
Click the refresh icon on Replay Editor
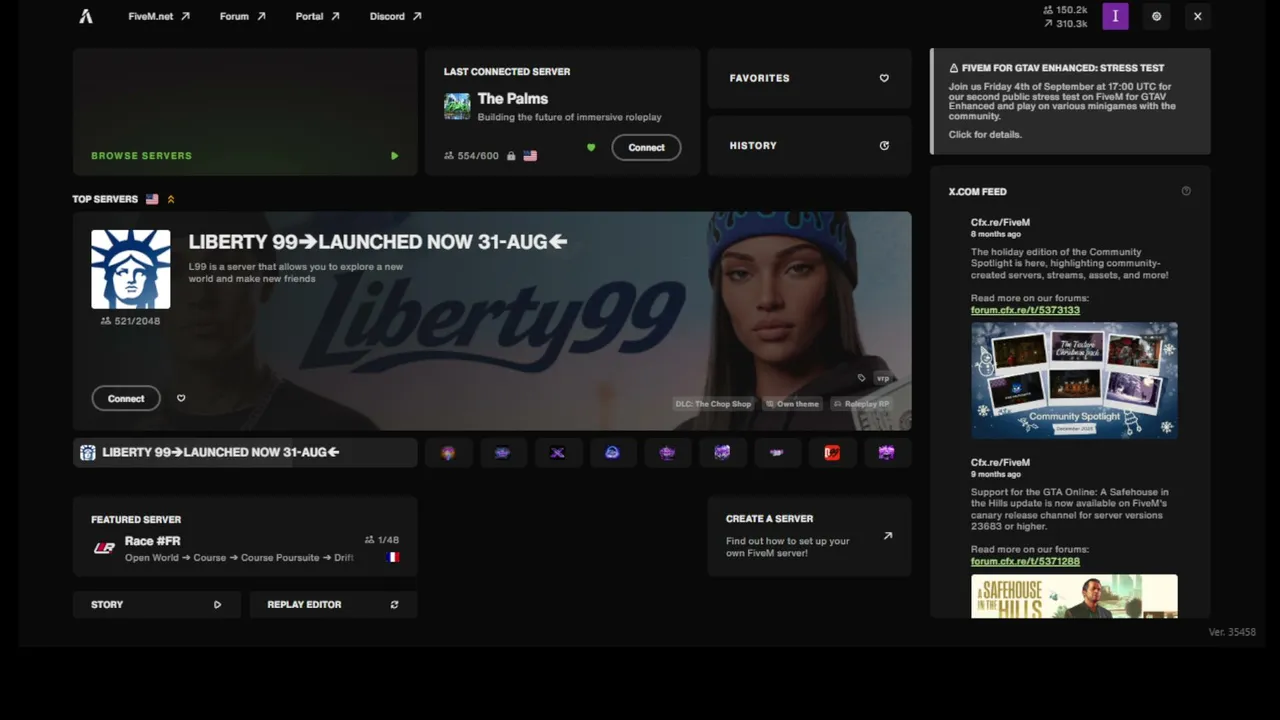(x=394, y=604)
